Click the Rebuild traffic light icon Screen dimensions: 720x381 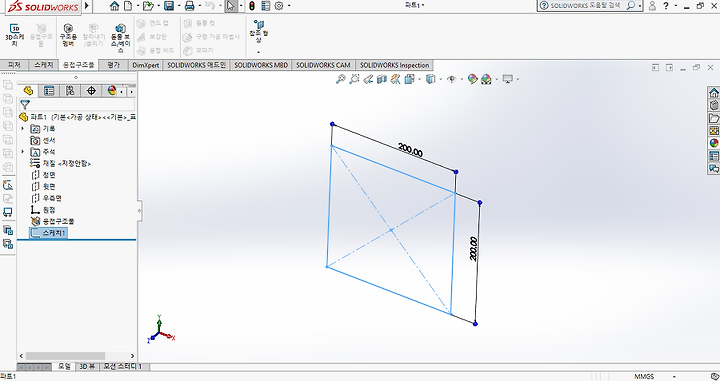pyautogui.click(x=252, y=6)
